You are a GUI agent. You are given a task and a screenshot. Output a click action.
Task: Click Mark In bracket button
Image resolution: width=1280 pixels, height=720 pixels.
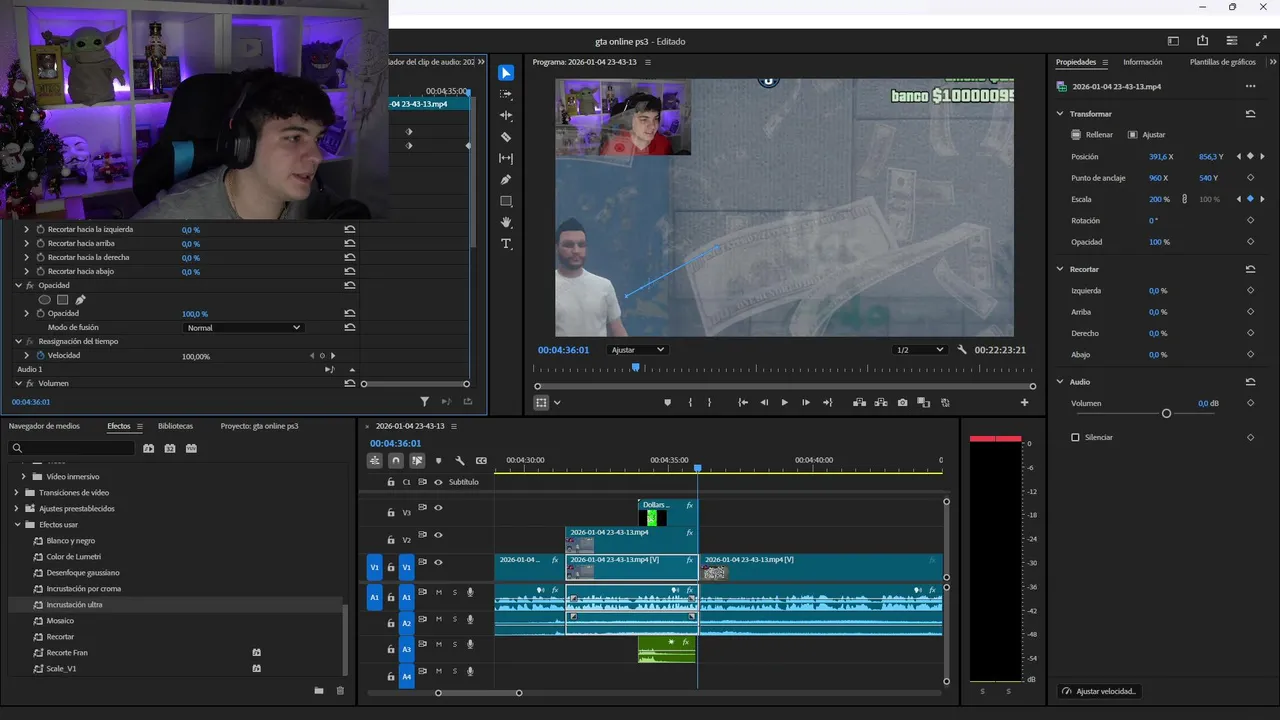point(690,402)
